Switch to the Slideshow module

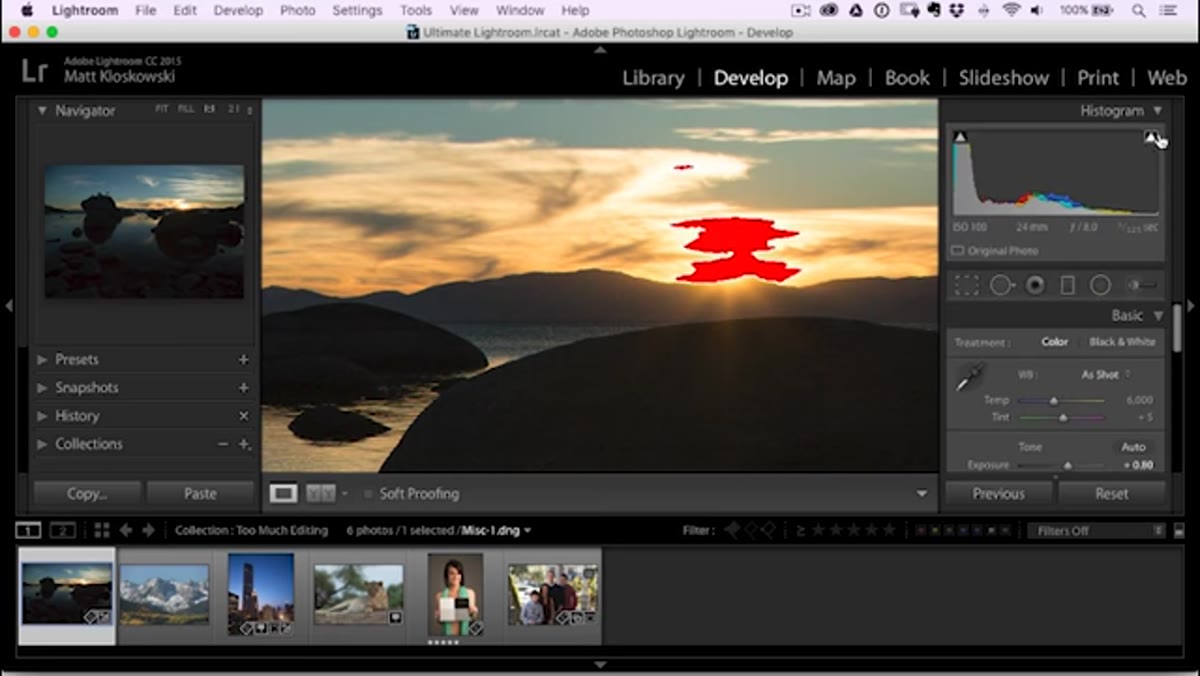(1004, 78)
